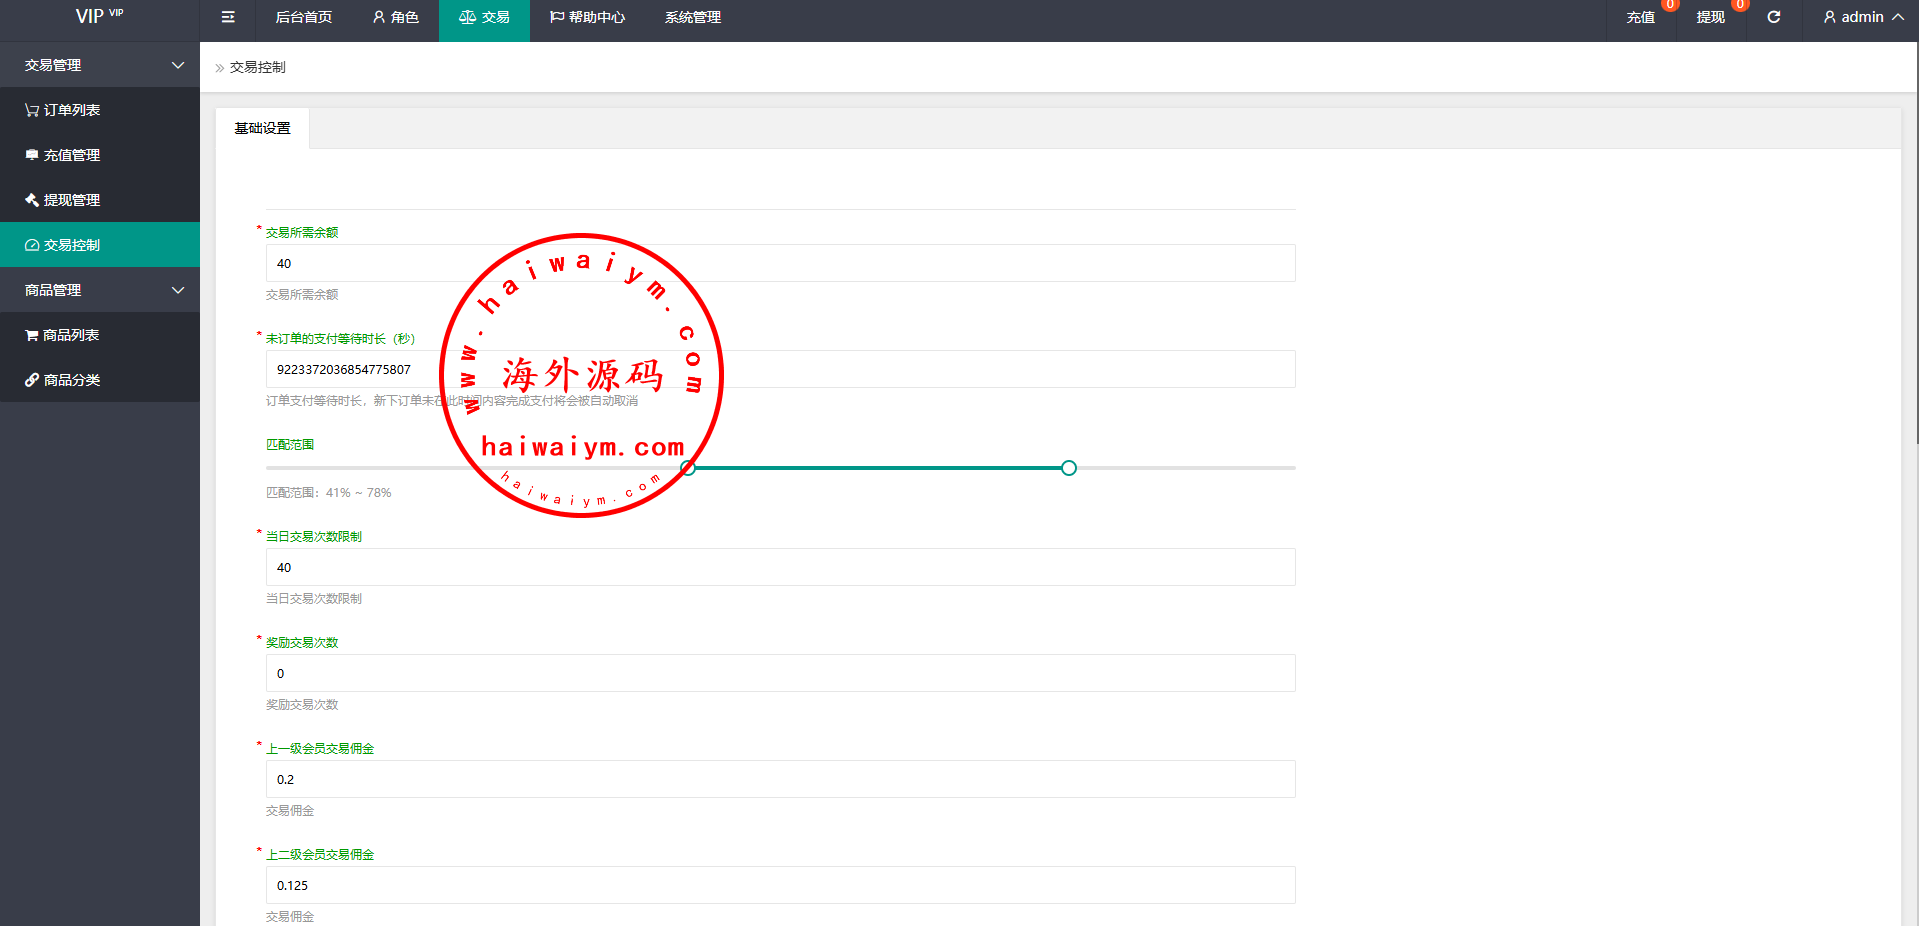Select the 基础设置 tab

click(x=262, y=128)
